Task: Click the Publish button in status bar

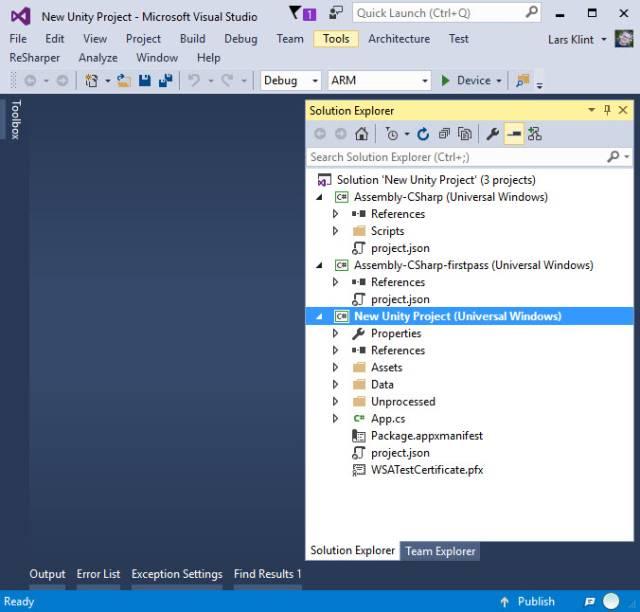Action: (527, 601)
